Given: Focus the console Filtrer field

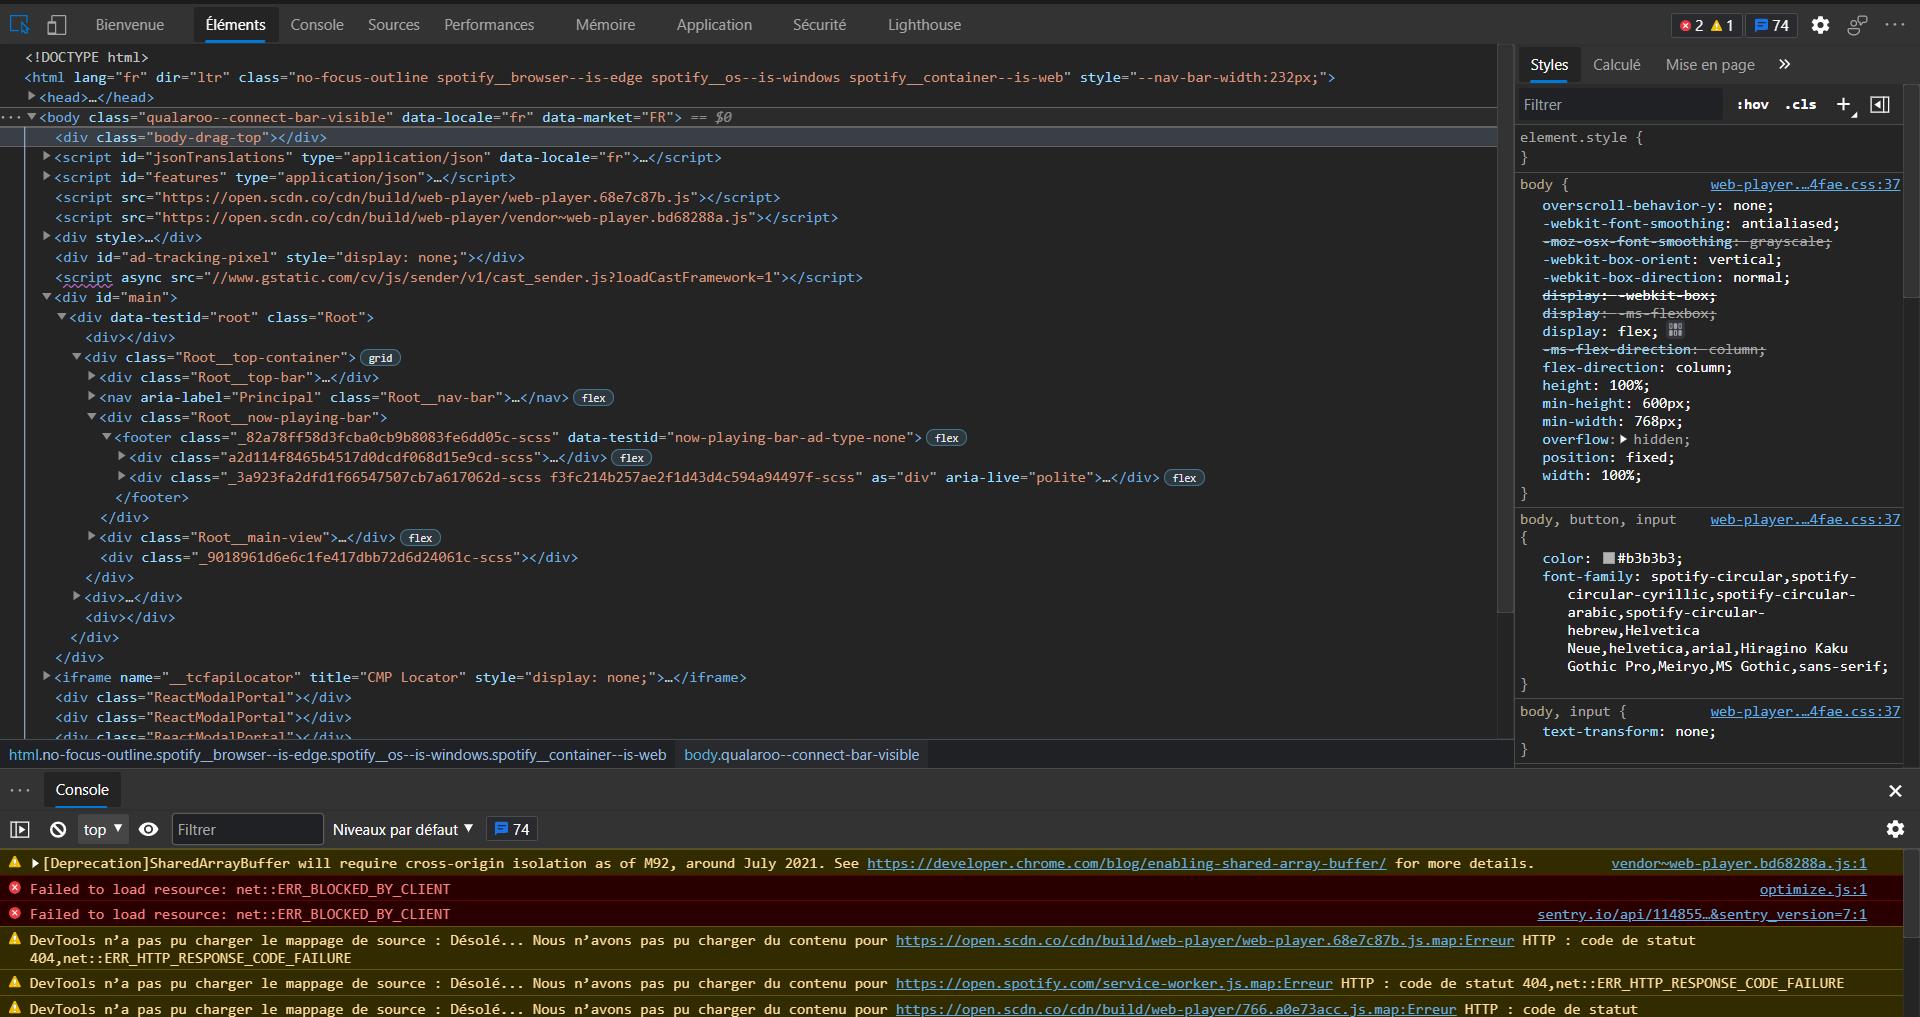Looking at the screenshot, I should click(x=247, y=829).
